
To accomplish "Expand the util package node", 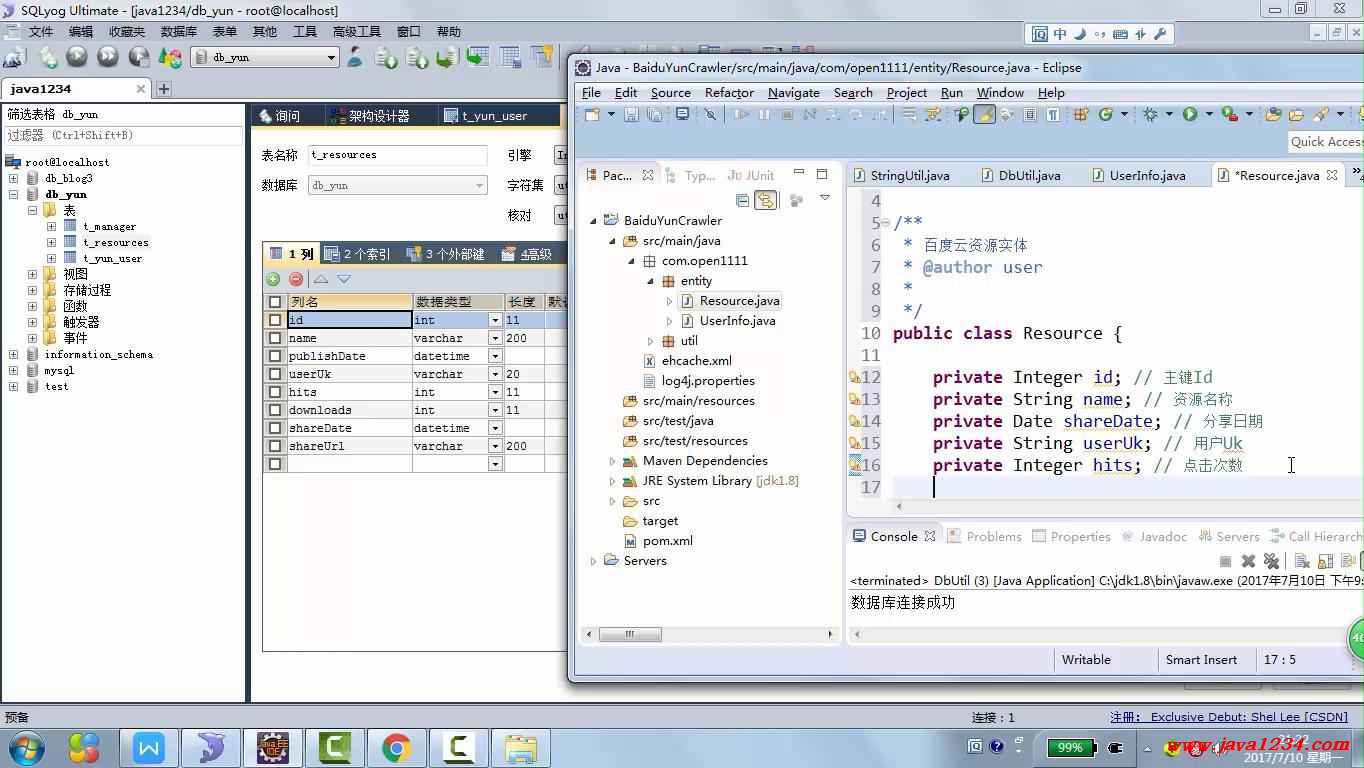I will [x=650, y=341].
